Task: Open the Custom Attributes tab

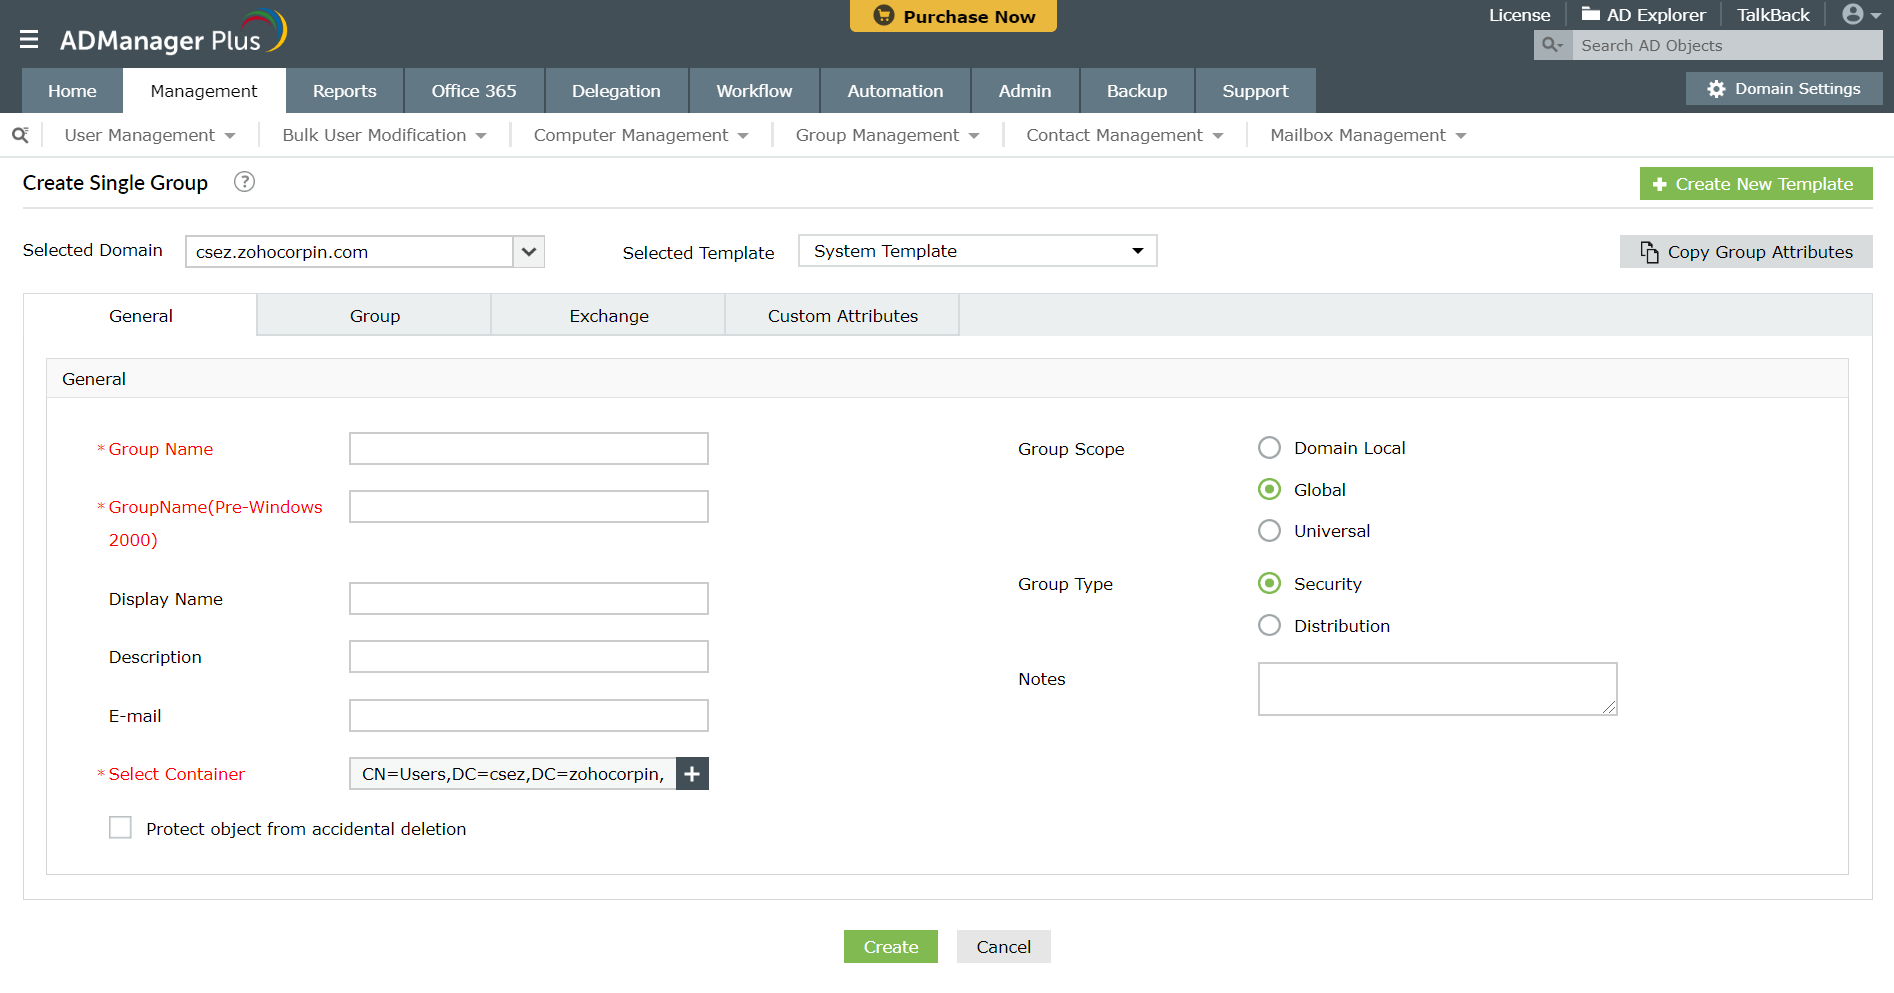Action: (843, 316)
